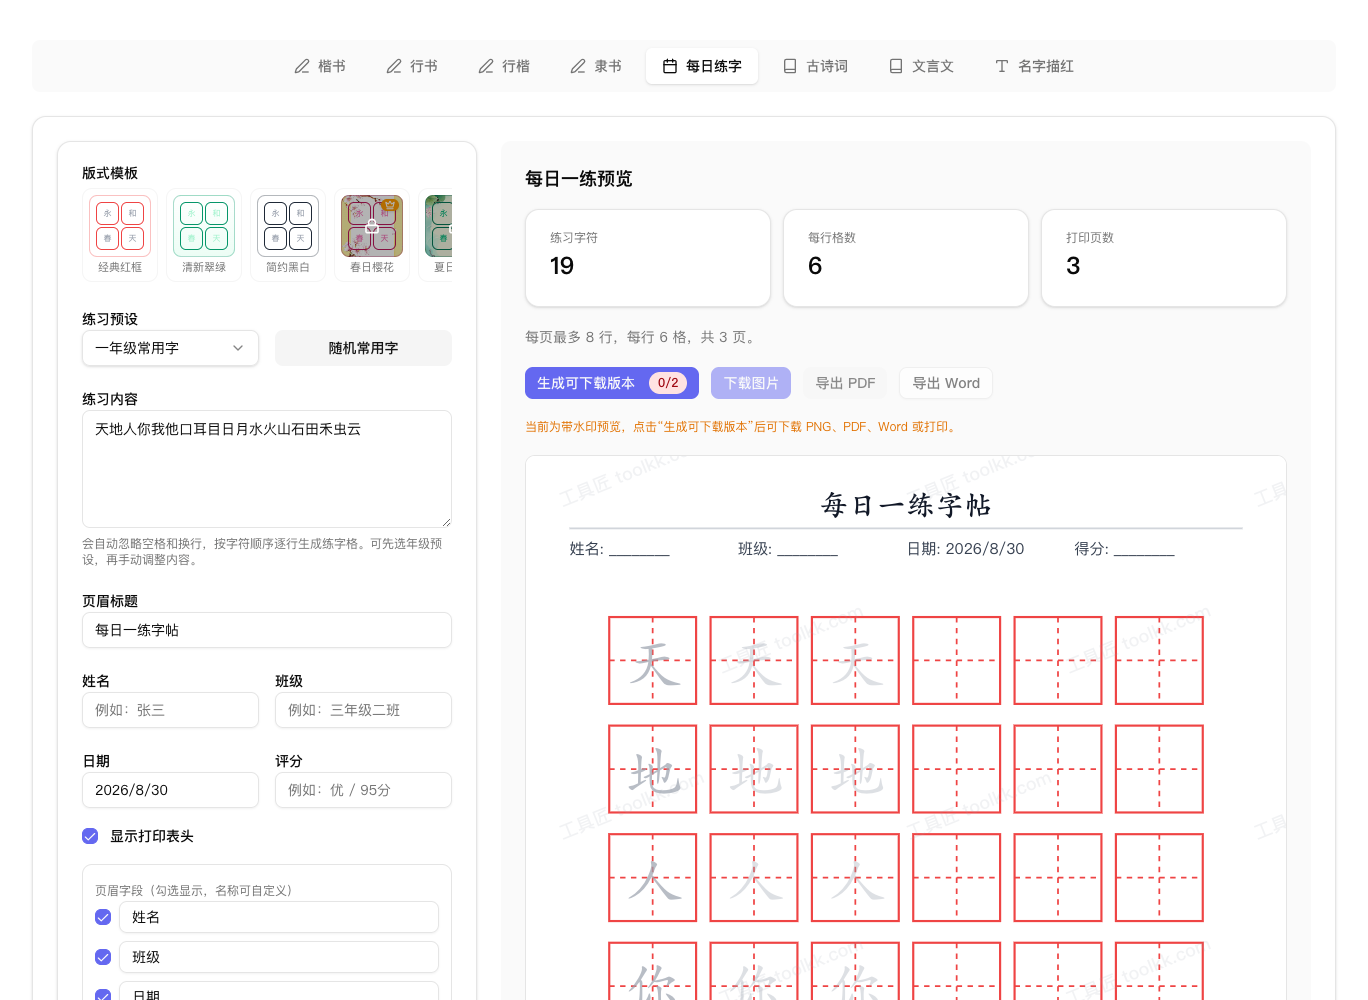Click 生成可下载版本 button
The image size is (1368, 1000).
point(612,383)
